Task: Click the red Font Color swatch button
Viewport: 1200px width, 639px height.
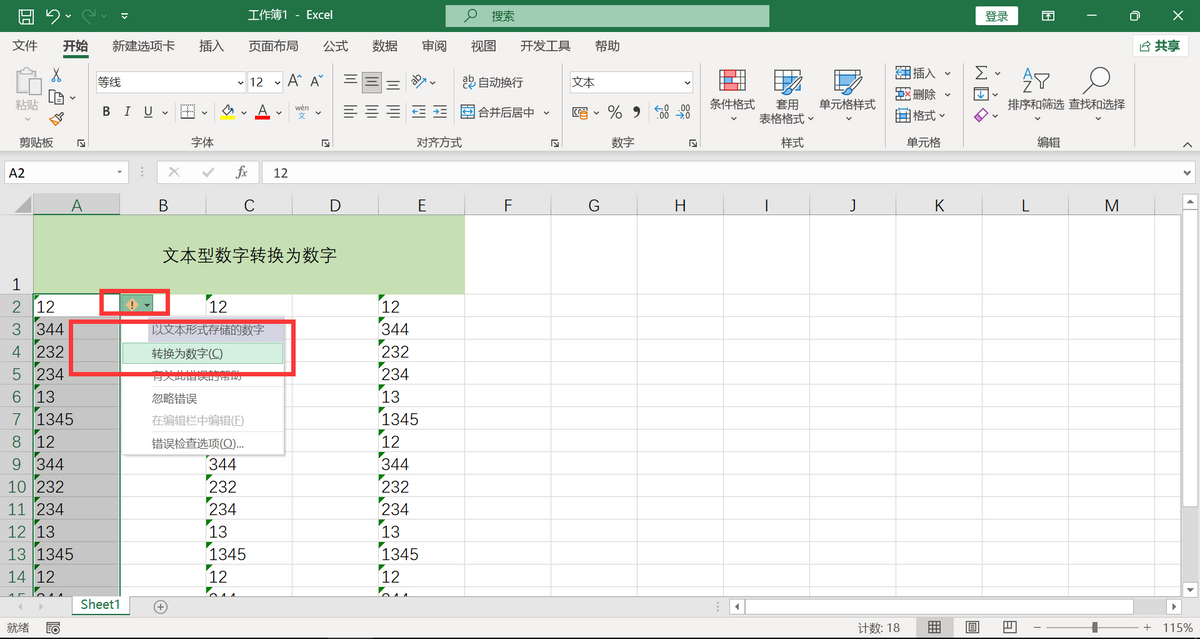Action: (263, 112)
